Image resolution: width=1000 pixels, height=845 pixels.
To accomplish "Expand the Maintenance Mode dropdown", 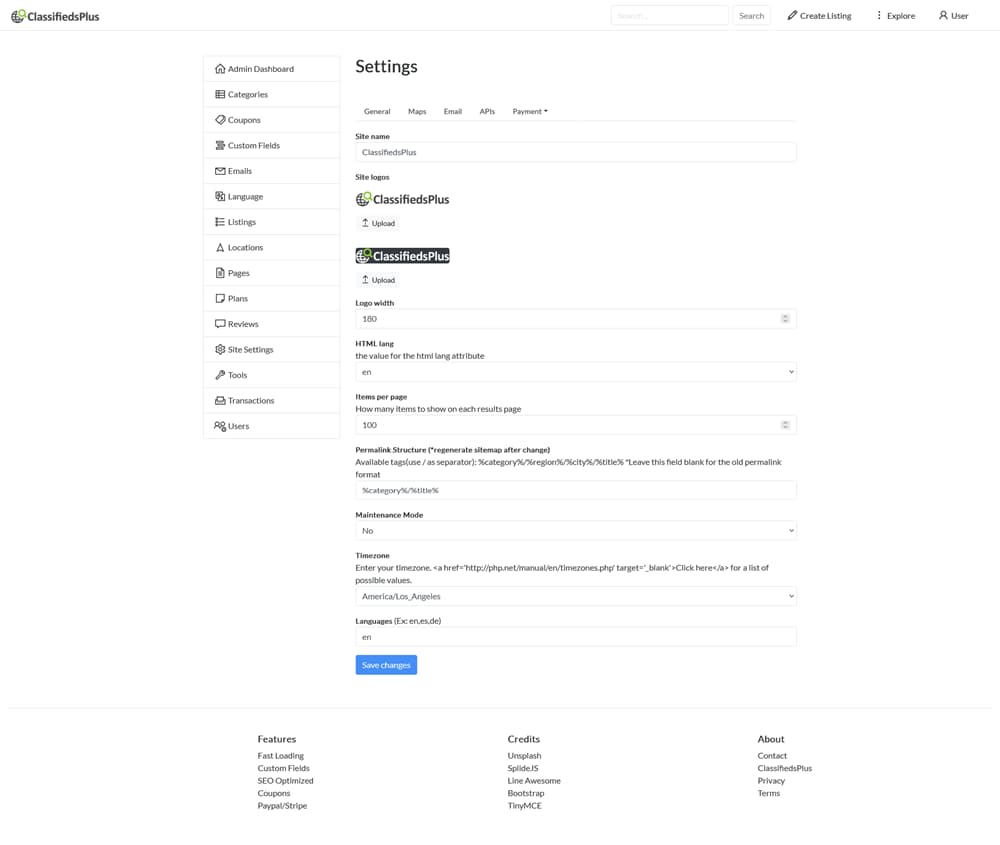I will (575, 531).
